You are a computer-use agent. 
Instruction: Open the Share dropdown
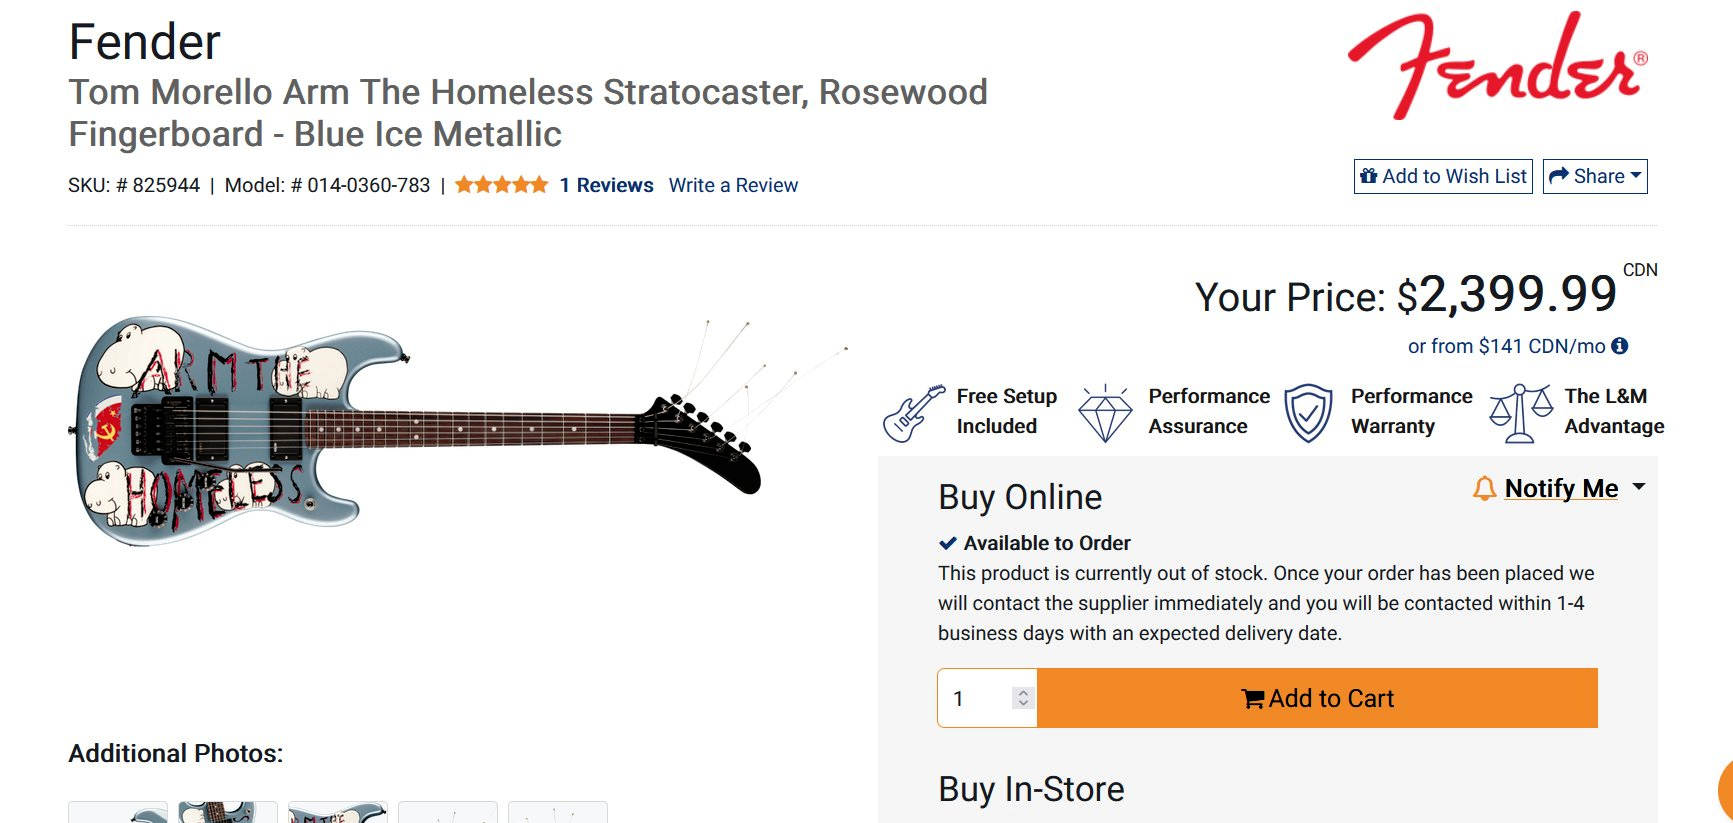tap(1594, 176)
